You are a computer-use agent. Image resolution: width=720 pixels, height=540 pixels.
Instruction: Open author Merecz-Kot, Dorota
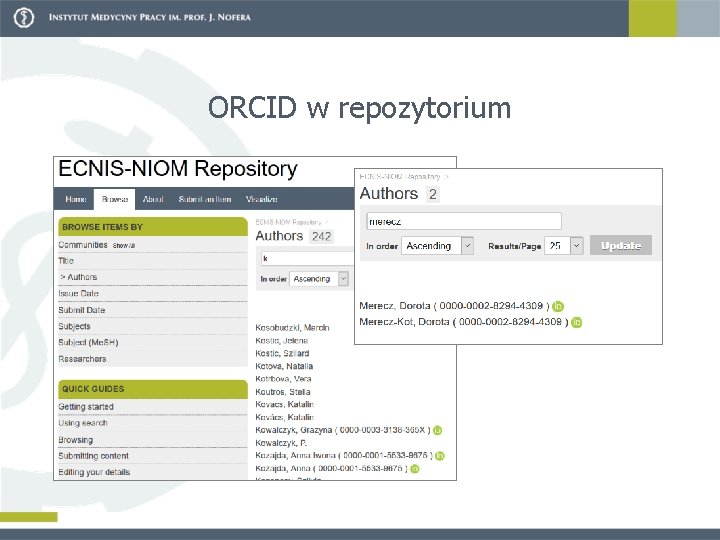point(404,322)
